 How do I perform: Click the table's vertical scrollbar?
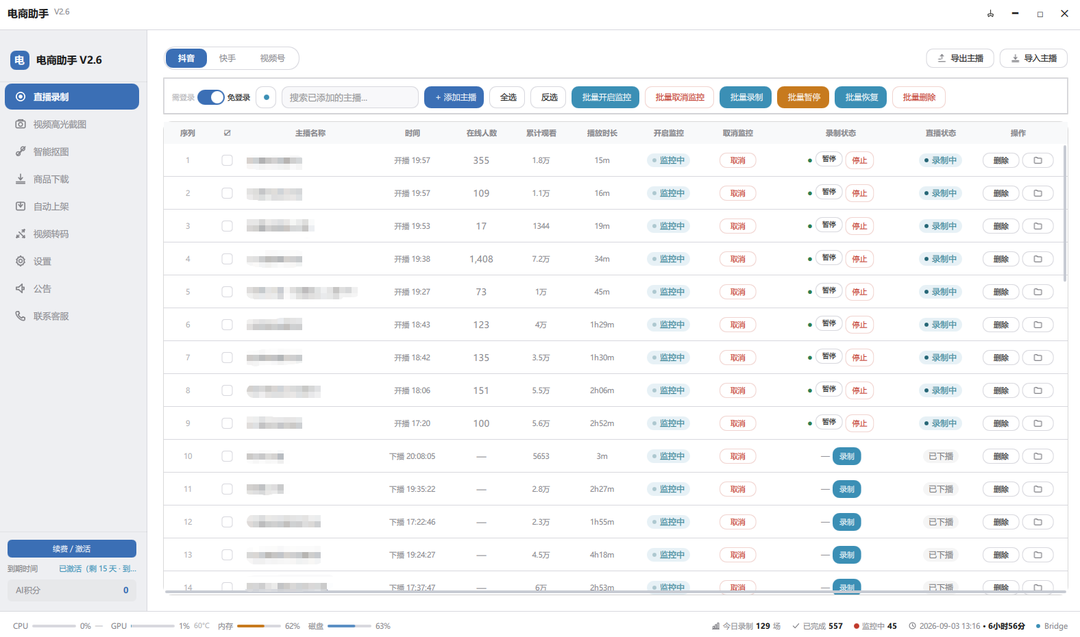tap(1064, 213)
